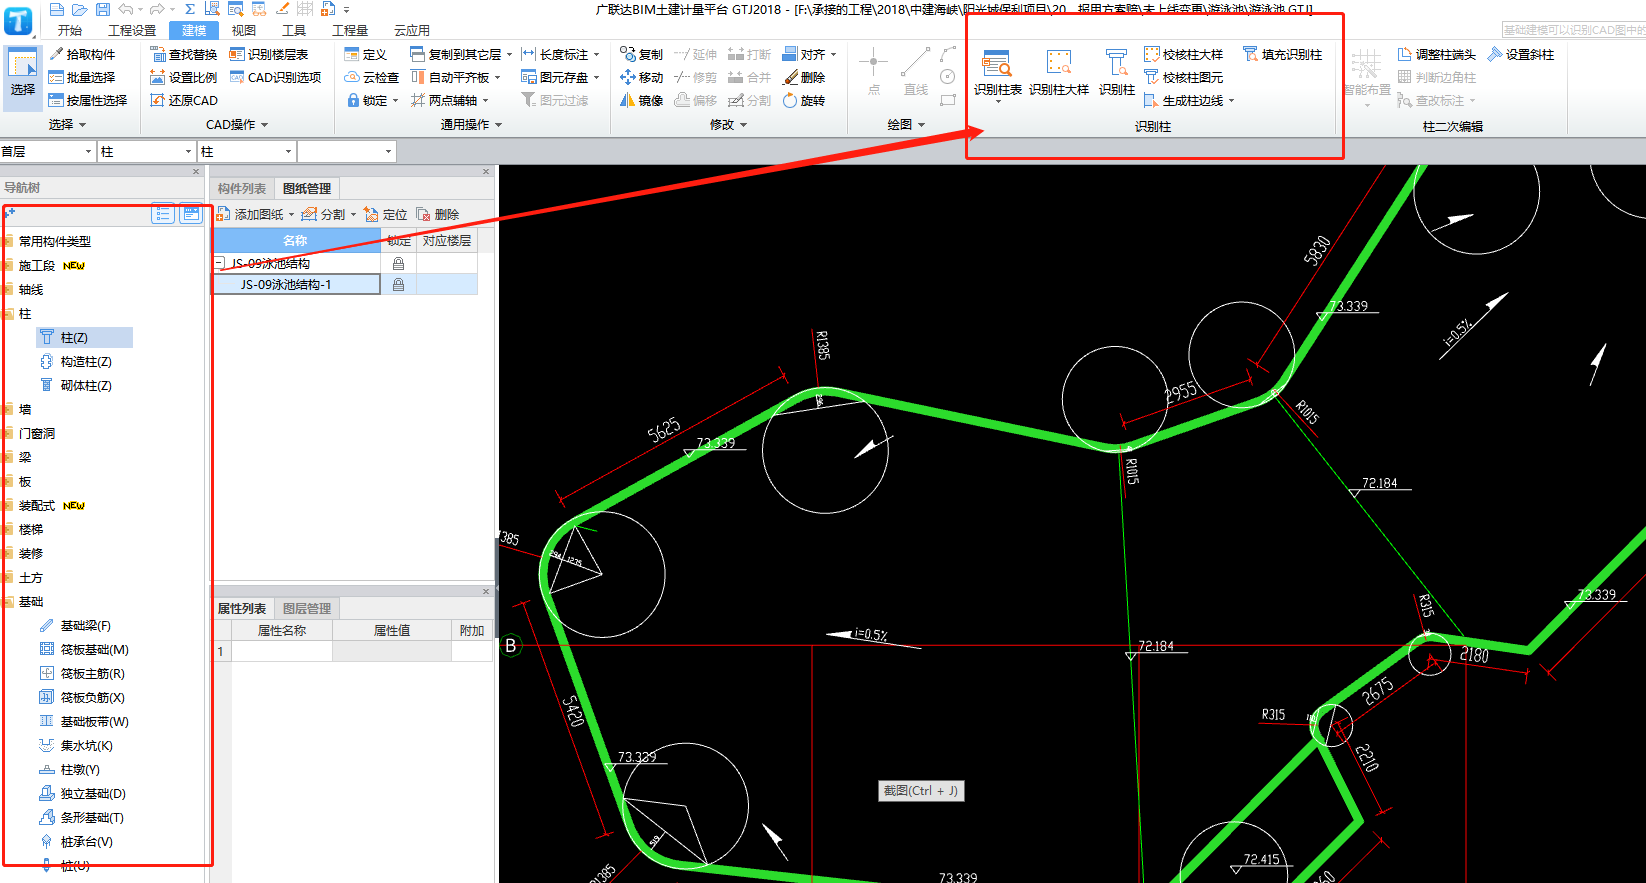Click the 属性名称 cell in row 1
The width and height of the screenshot is (1646, 883).
282,651
